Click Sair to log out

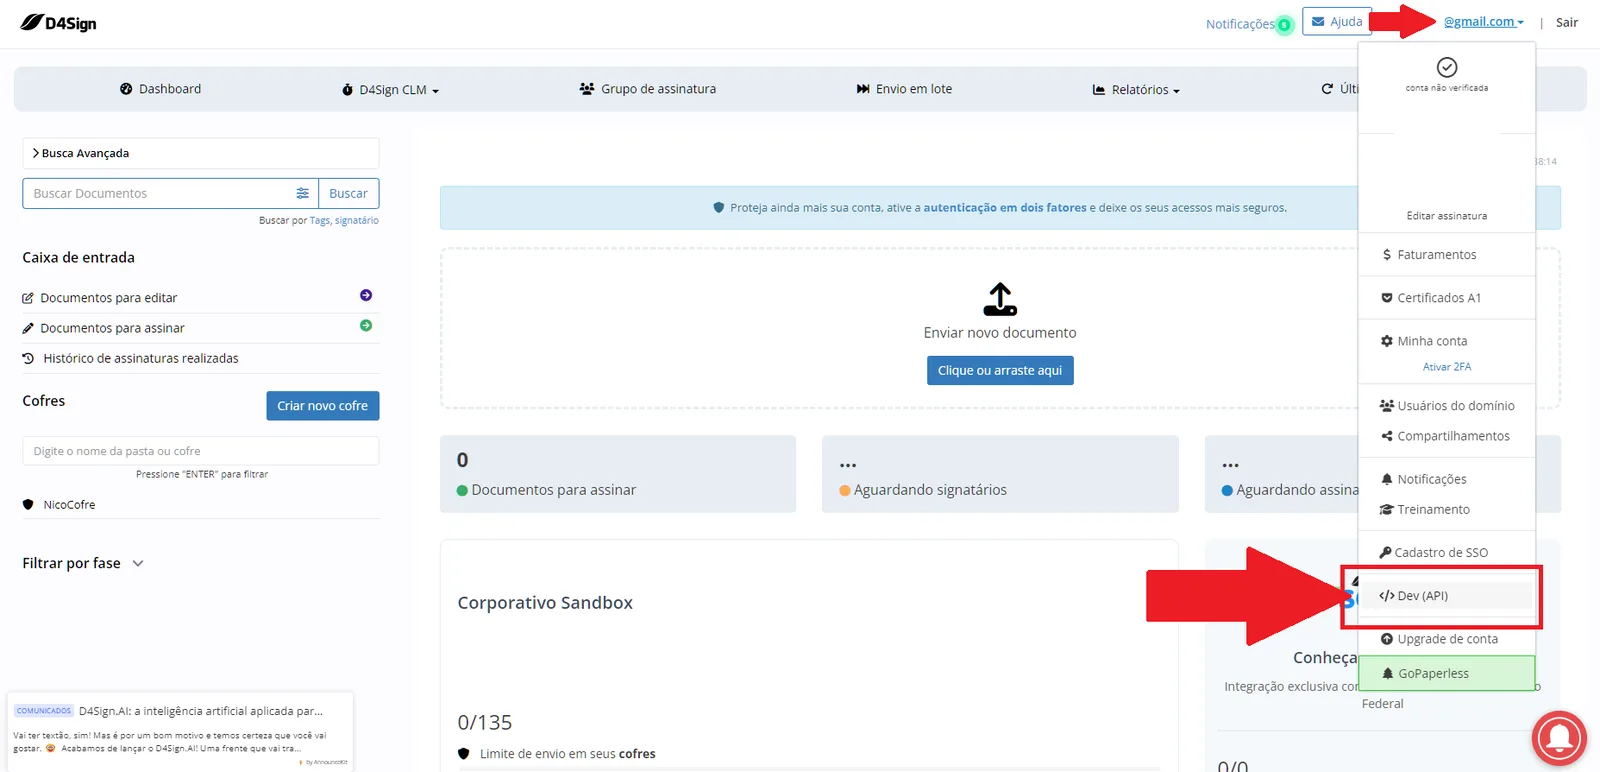click(x=1567, y=22)
